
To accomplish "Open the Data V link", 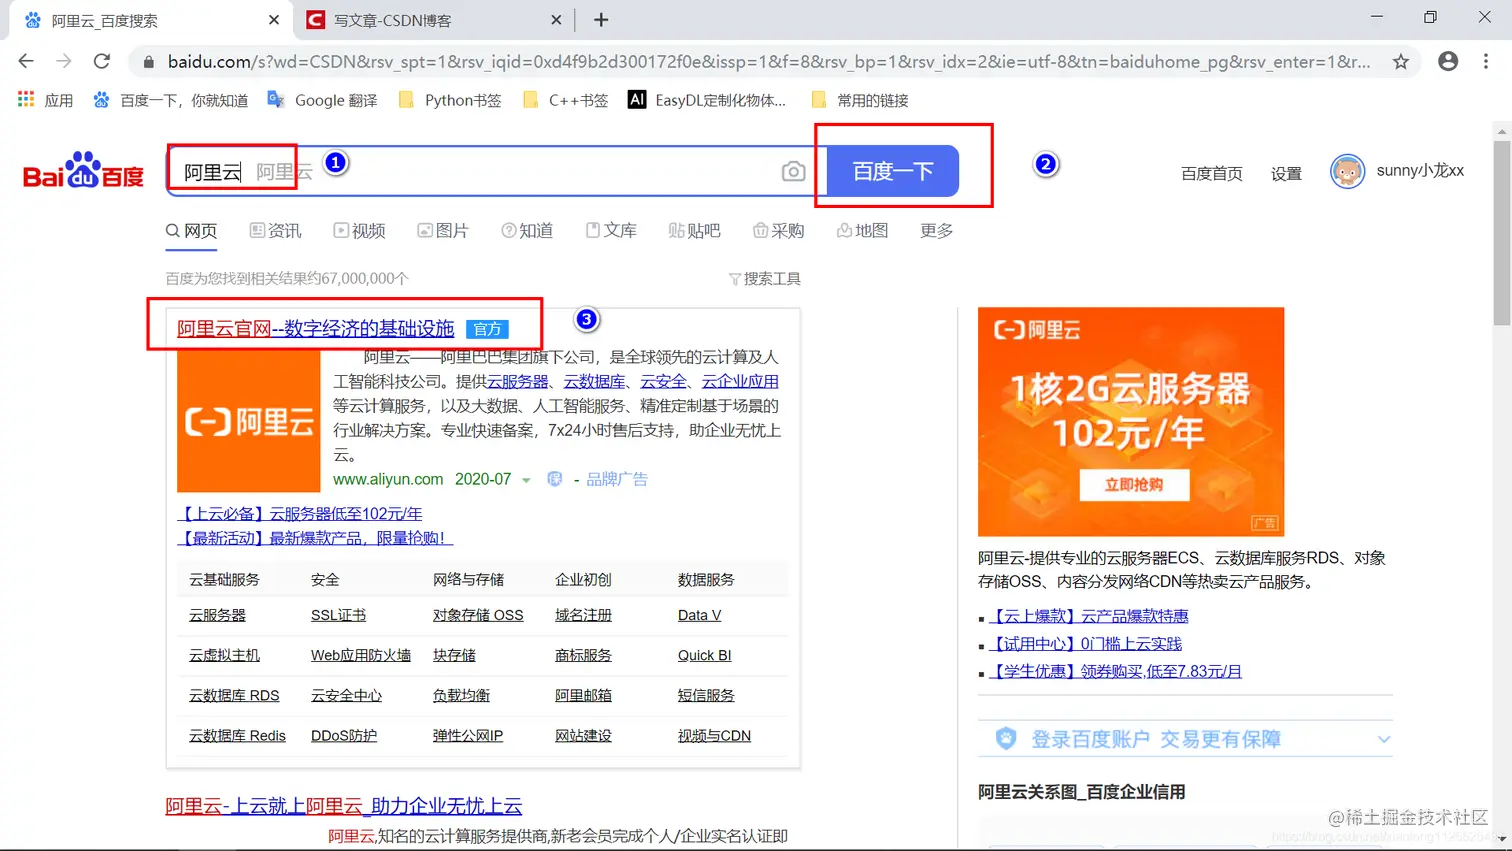I will pyautogui.click(x=699, y=615).
